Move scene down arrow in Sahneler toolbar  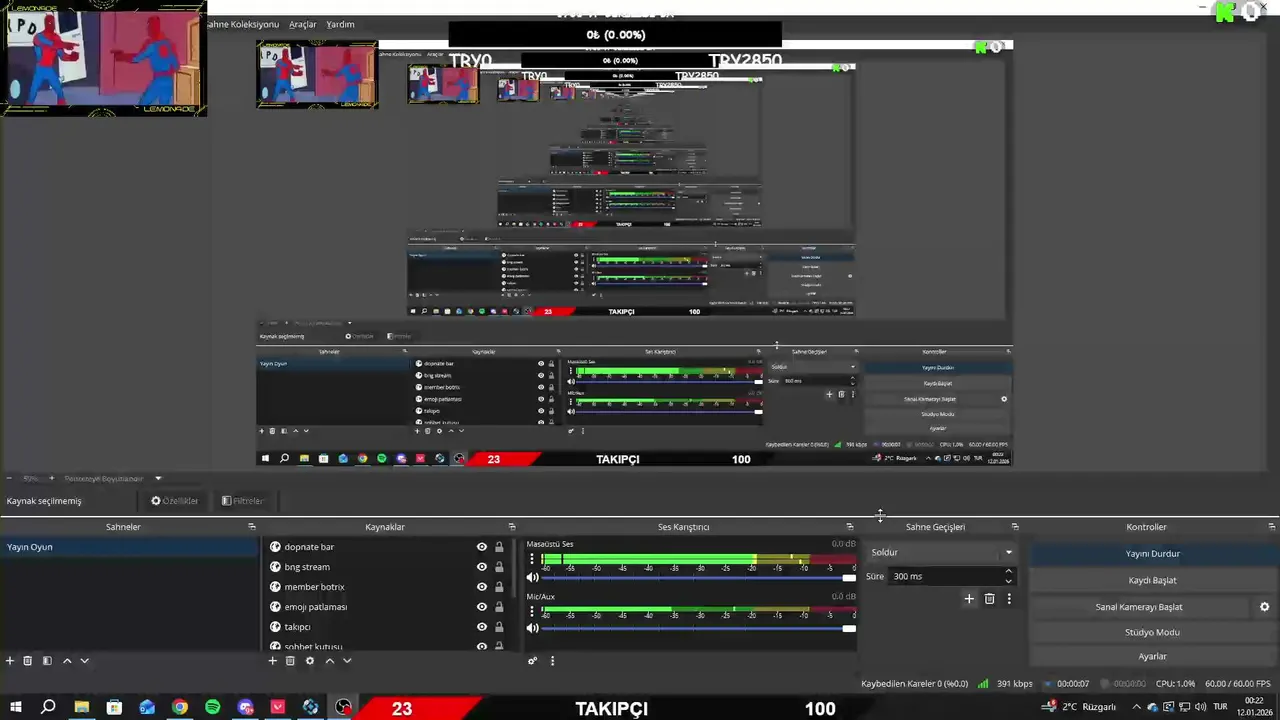tap(84, 661)
